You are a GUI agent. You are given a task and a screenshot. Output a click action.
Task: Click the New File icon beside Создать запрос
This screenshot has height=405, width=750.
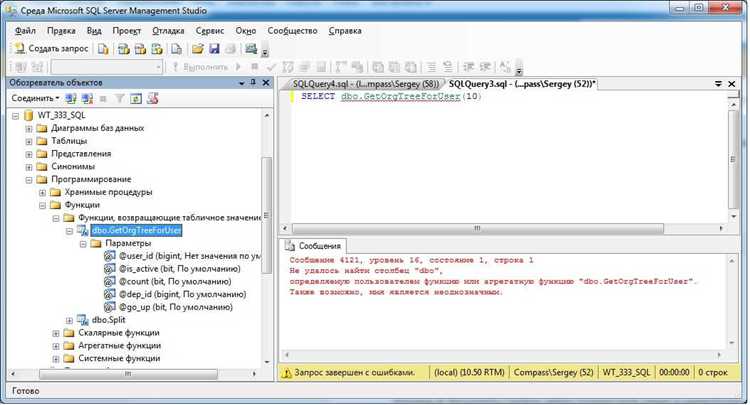tap(102, 48)
